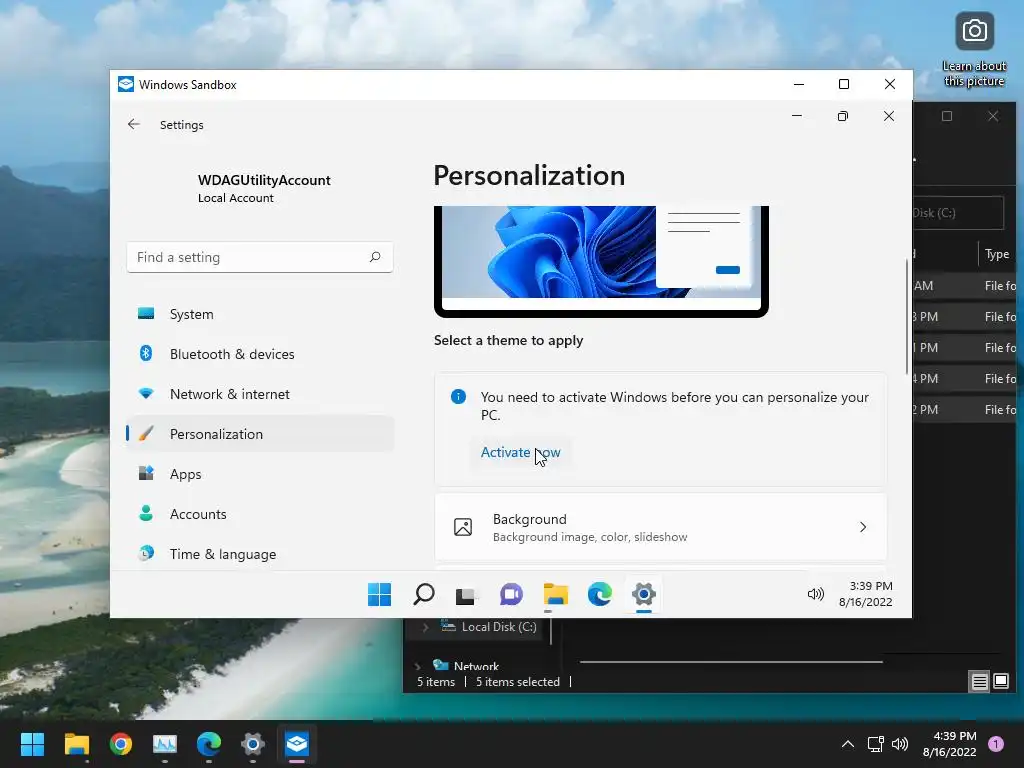The width and height of the screenshot is (1024, 768).
Task: Open Sandbox Task View icon
Action: [x=466, y=595]
